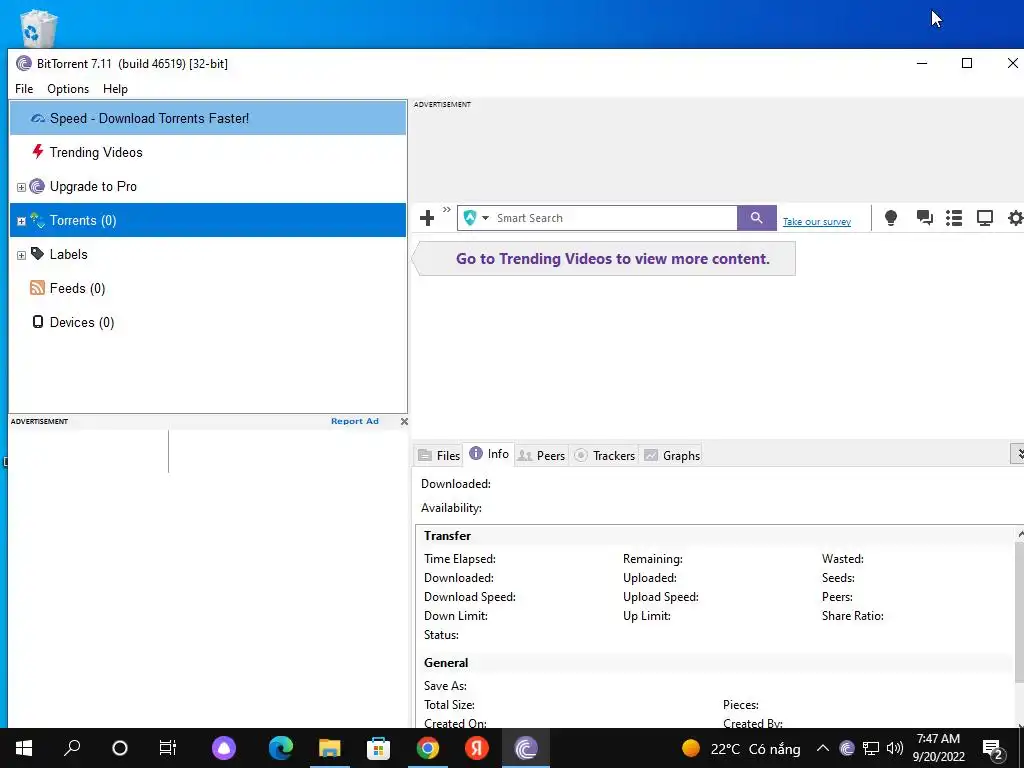Open Task View in taskbar

[x=168, y=748]
